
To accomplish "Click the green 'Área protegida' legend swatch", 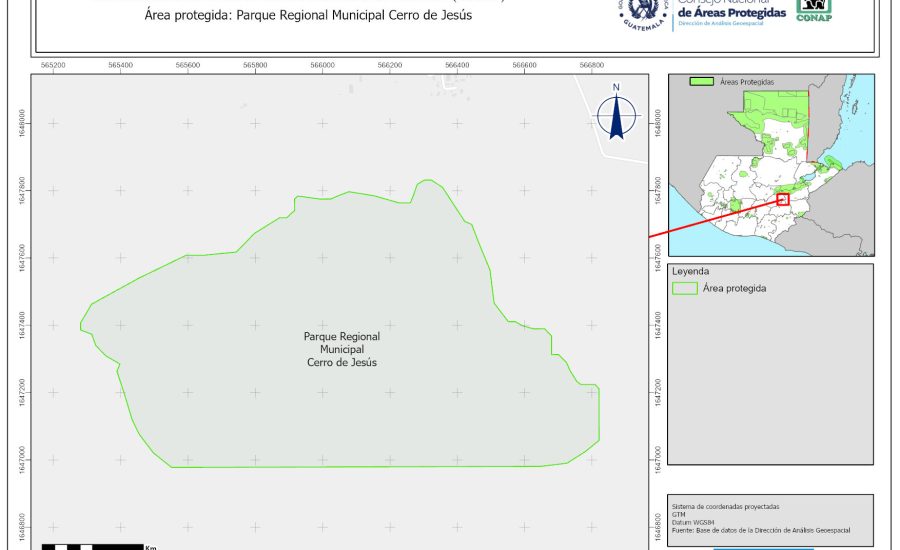I will [x=685, y=288].
